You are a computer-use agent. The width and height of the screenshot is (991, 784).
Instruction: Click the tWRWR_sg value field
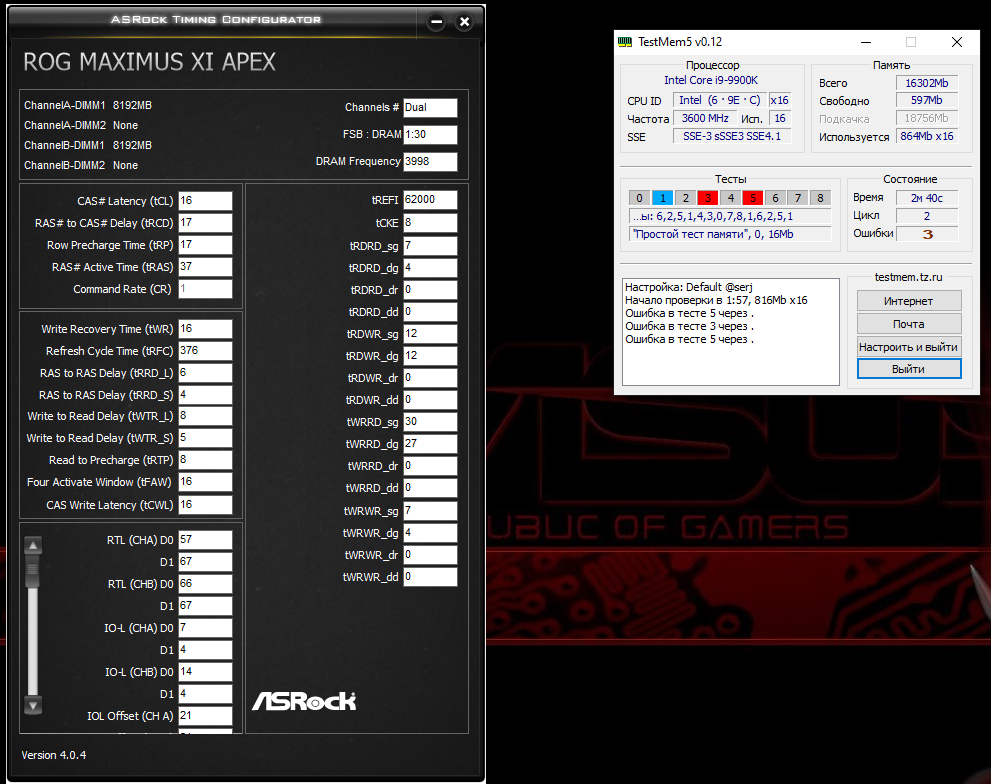[x=430, y=511]
